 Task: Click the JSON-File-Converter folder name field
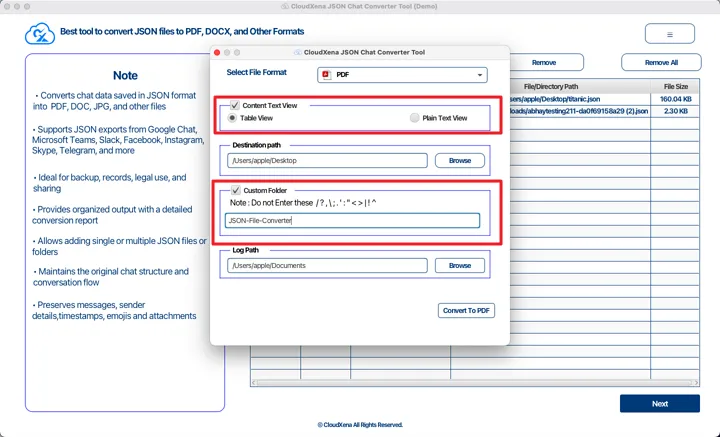click(x=352, y=221)
